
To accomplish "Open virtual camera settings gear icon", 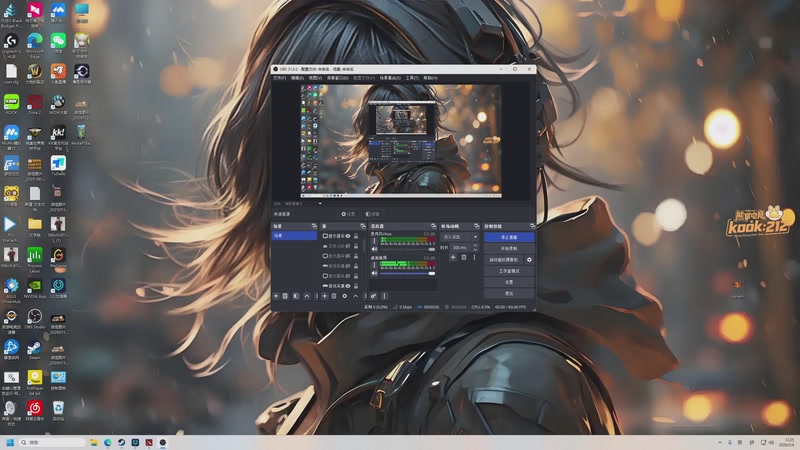I will pos(529,260).
